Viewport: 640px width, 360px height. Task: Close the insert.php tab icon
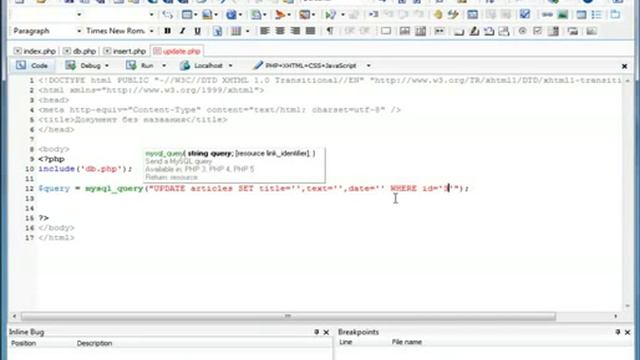(107, 51)
